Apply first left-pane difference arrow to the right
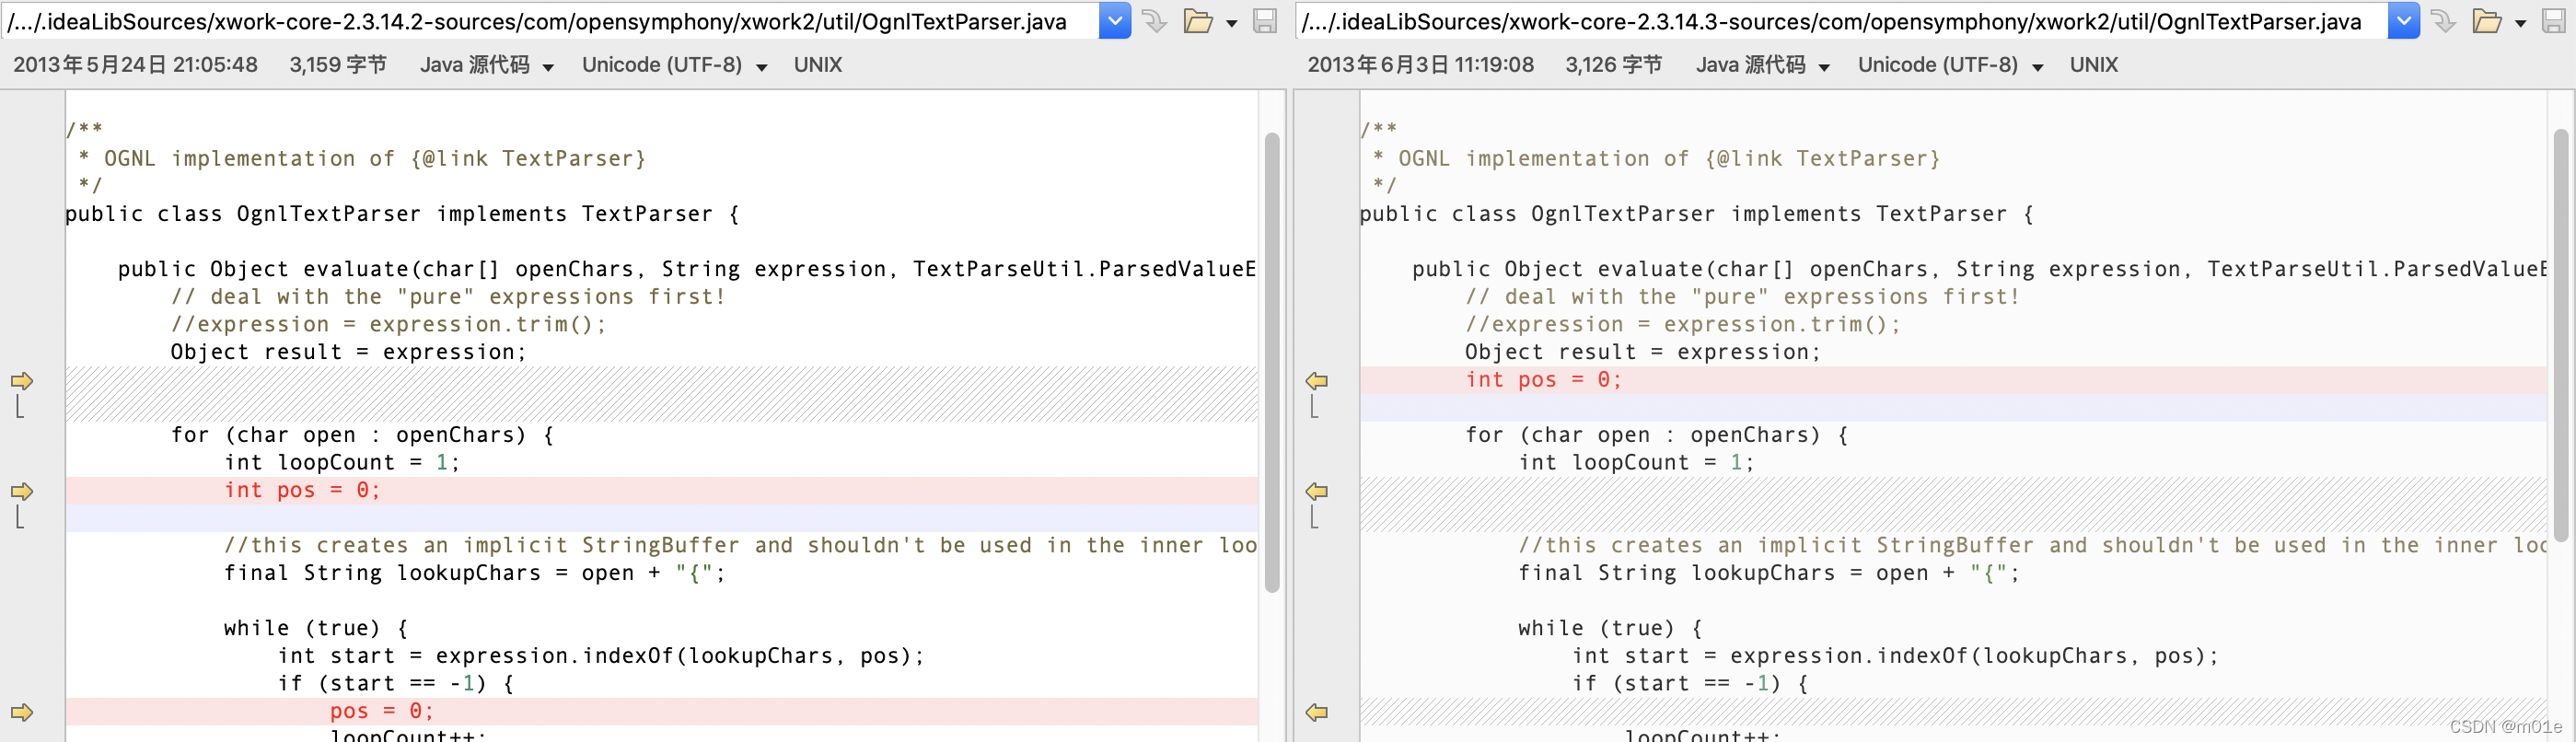 [x=22, y=381]
